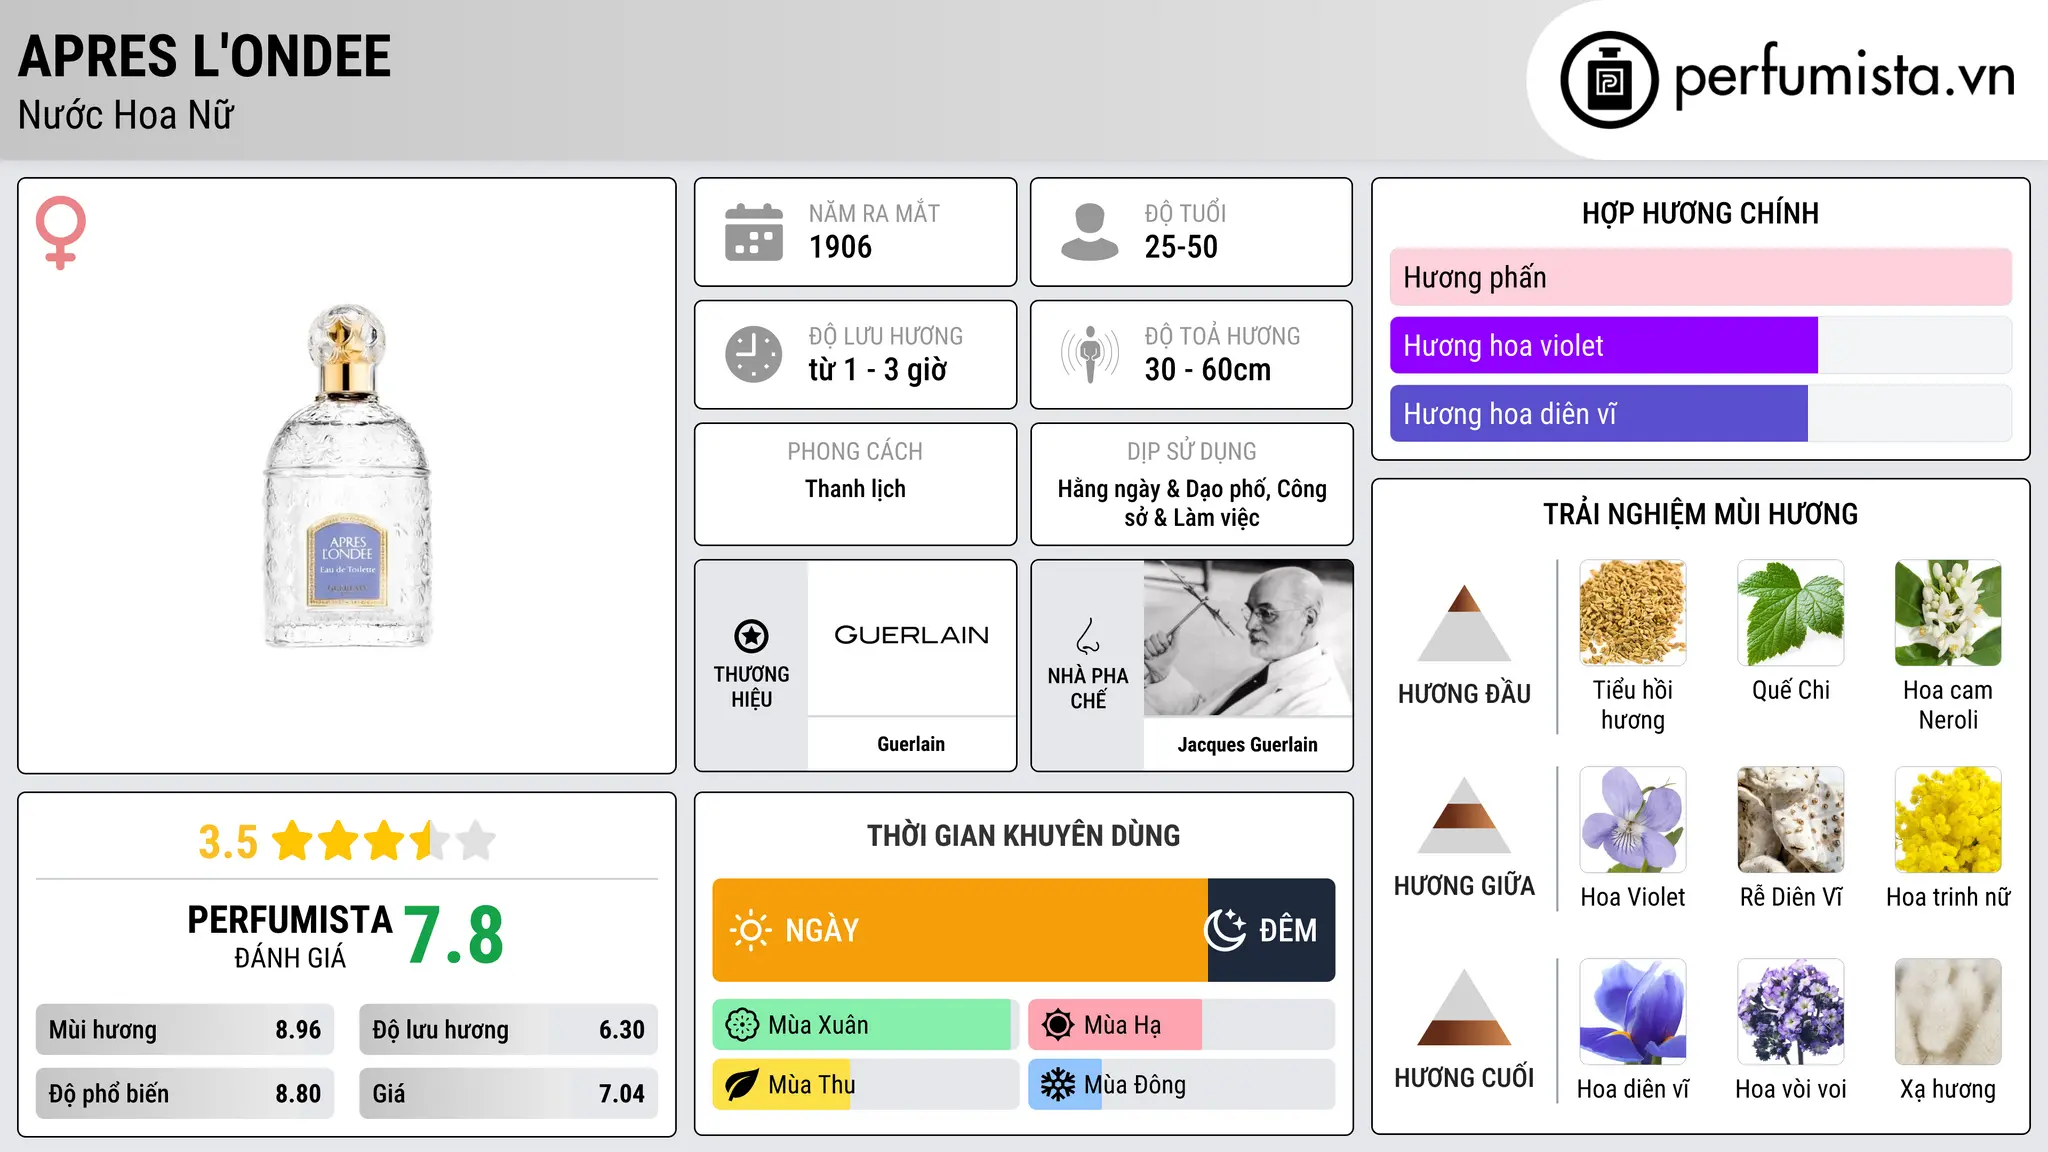Image resolution: width=2048 pixels, height=1152 pixels.
Task: Click the sun icon next to Ngày
Action: point(750,930)
